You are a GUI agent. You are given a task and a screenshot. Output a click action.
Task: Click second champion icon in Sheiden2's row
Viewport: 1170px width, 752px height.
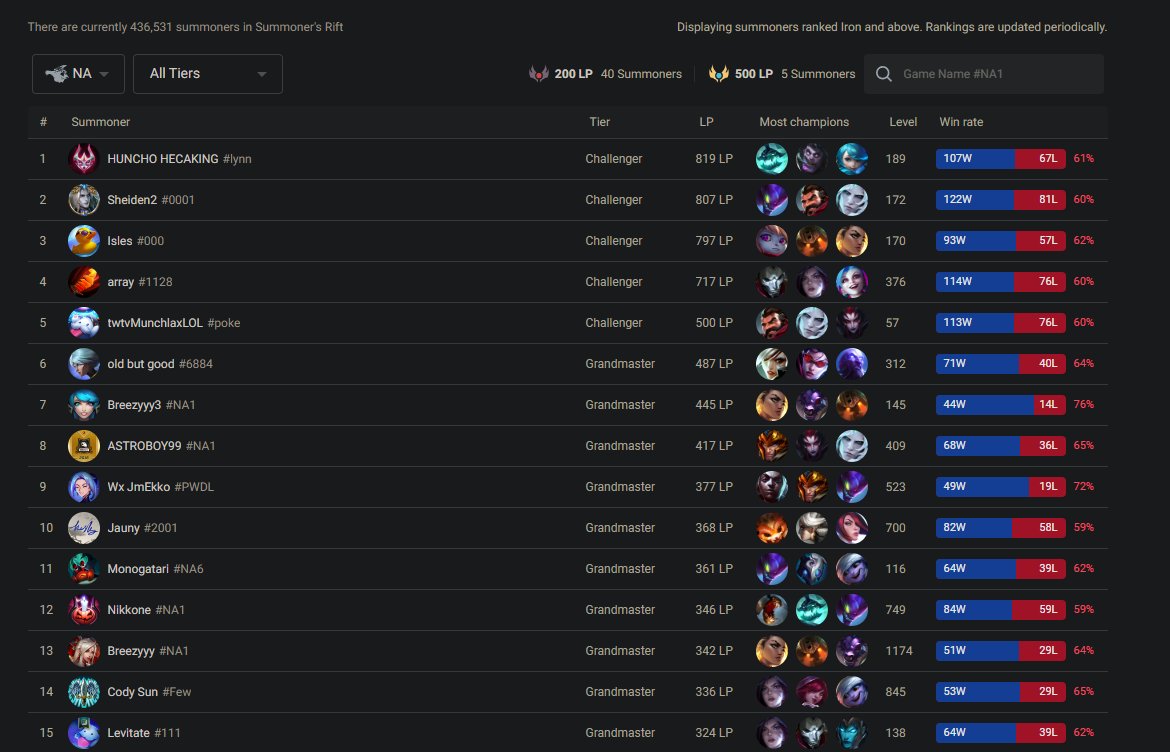pos(811,200)
